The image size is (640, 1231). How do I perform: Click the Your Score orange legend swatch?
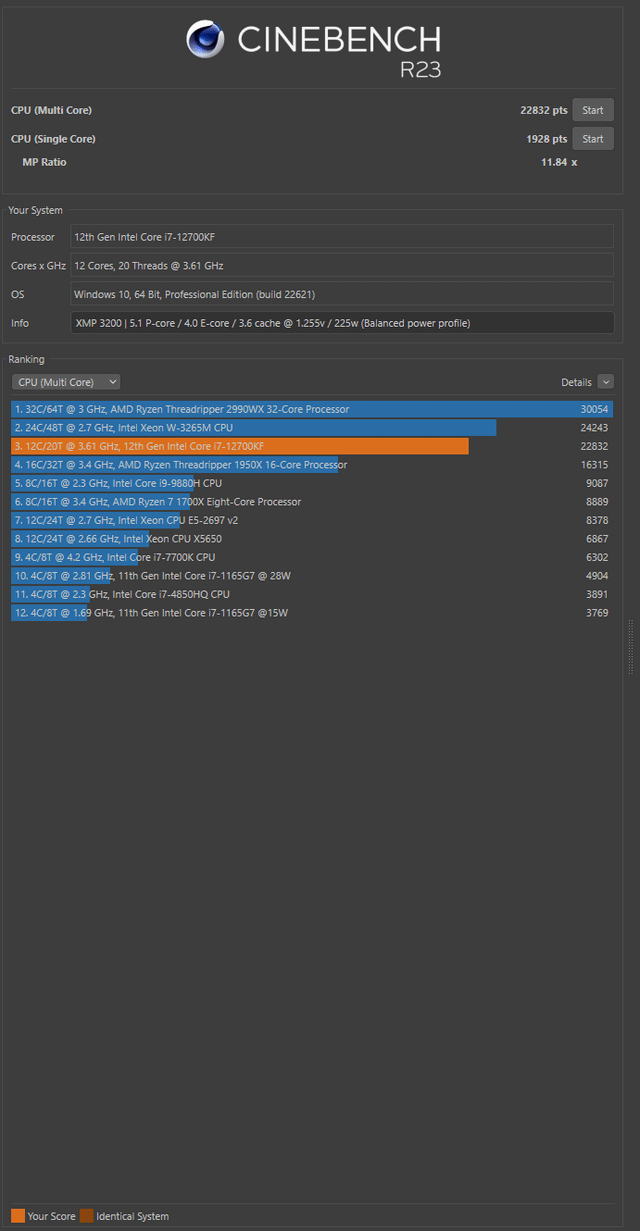17,1216
